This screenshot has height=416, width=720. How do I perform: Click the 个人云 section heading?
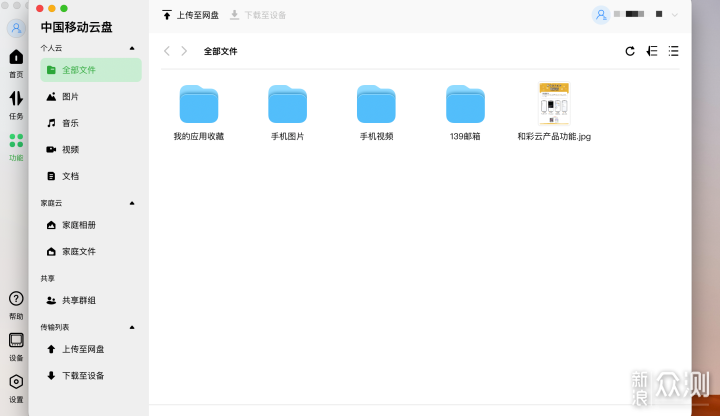pos(51,48)
